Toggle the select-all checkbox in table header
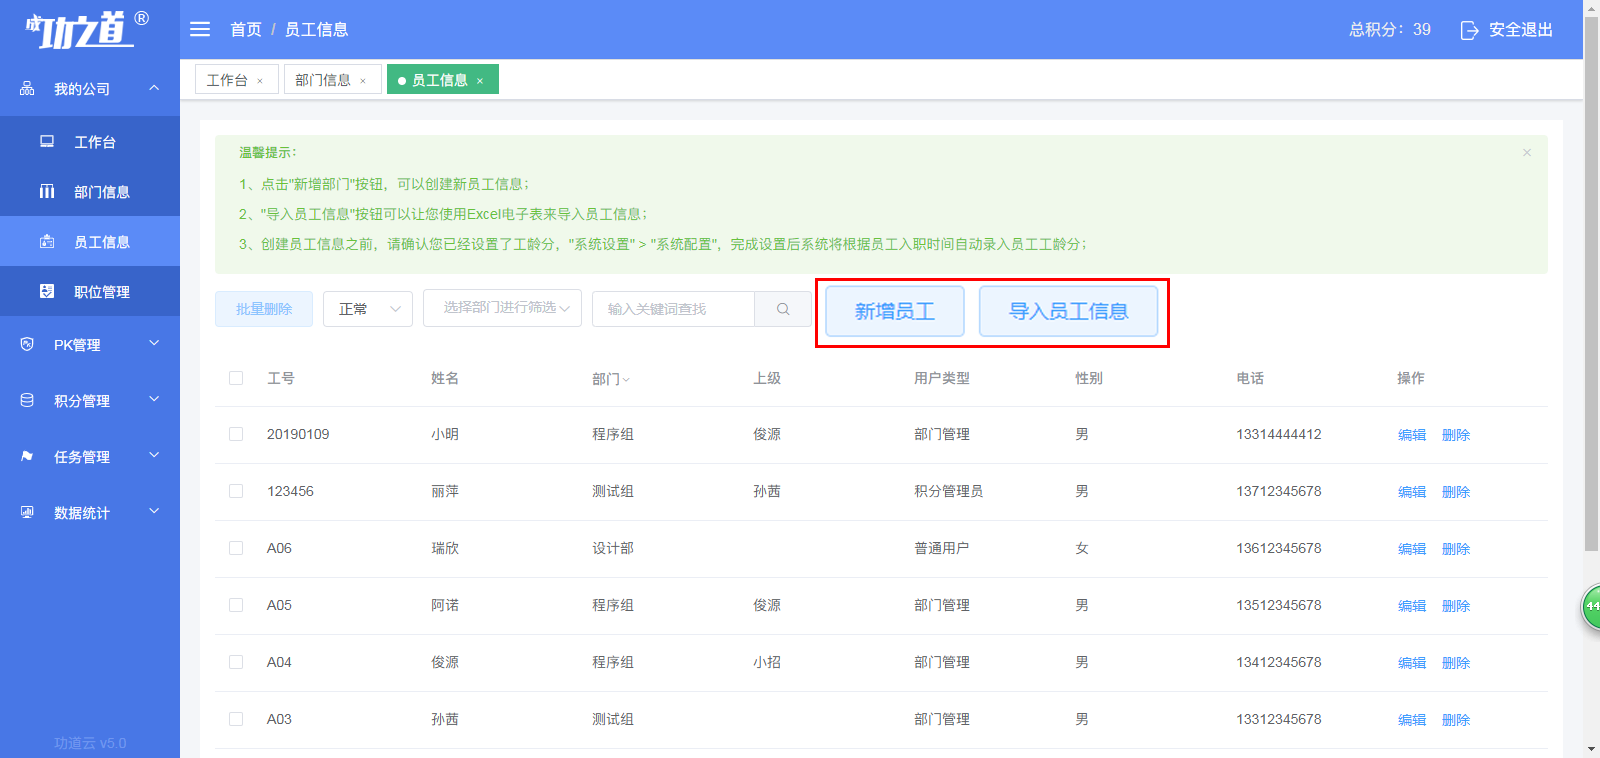Screen dimensions: 1600x758 point(236,378)
